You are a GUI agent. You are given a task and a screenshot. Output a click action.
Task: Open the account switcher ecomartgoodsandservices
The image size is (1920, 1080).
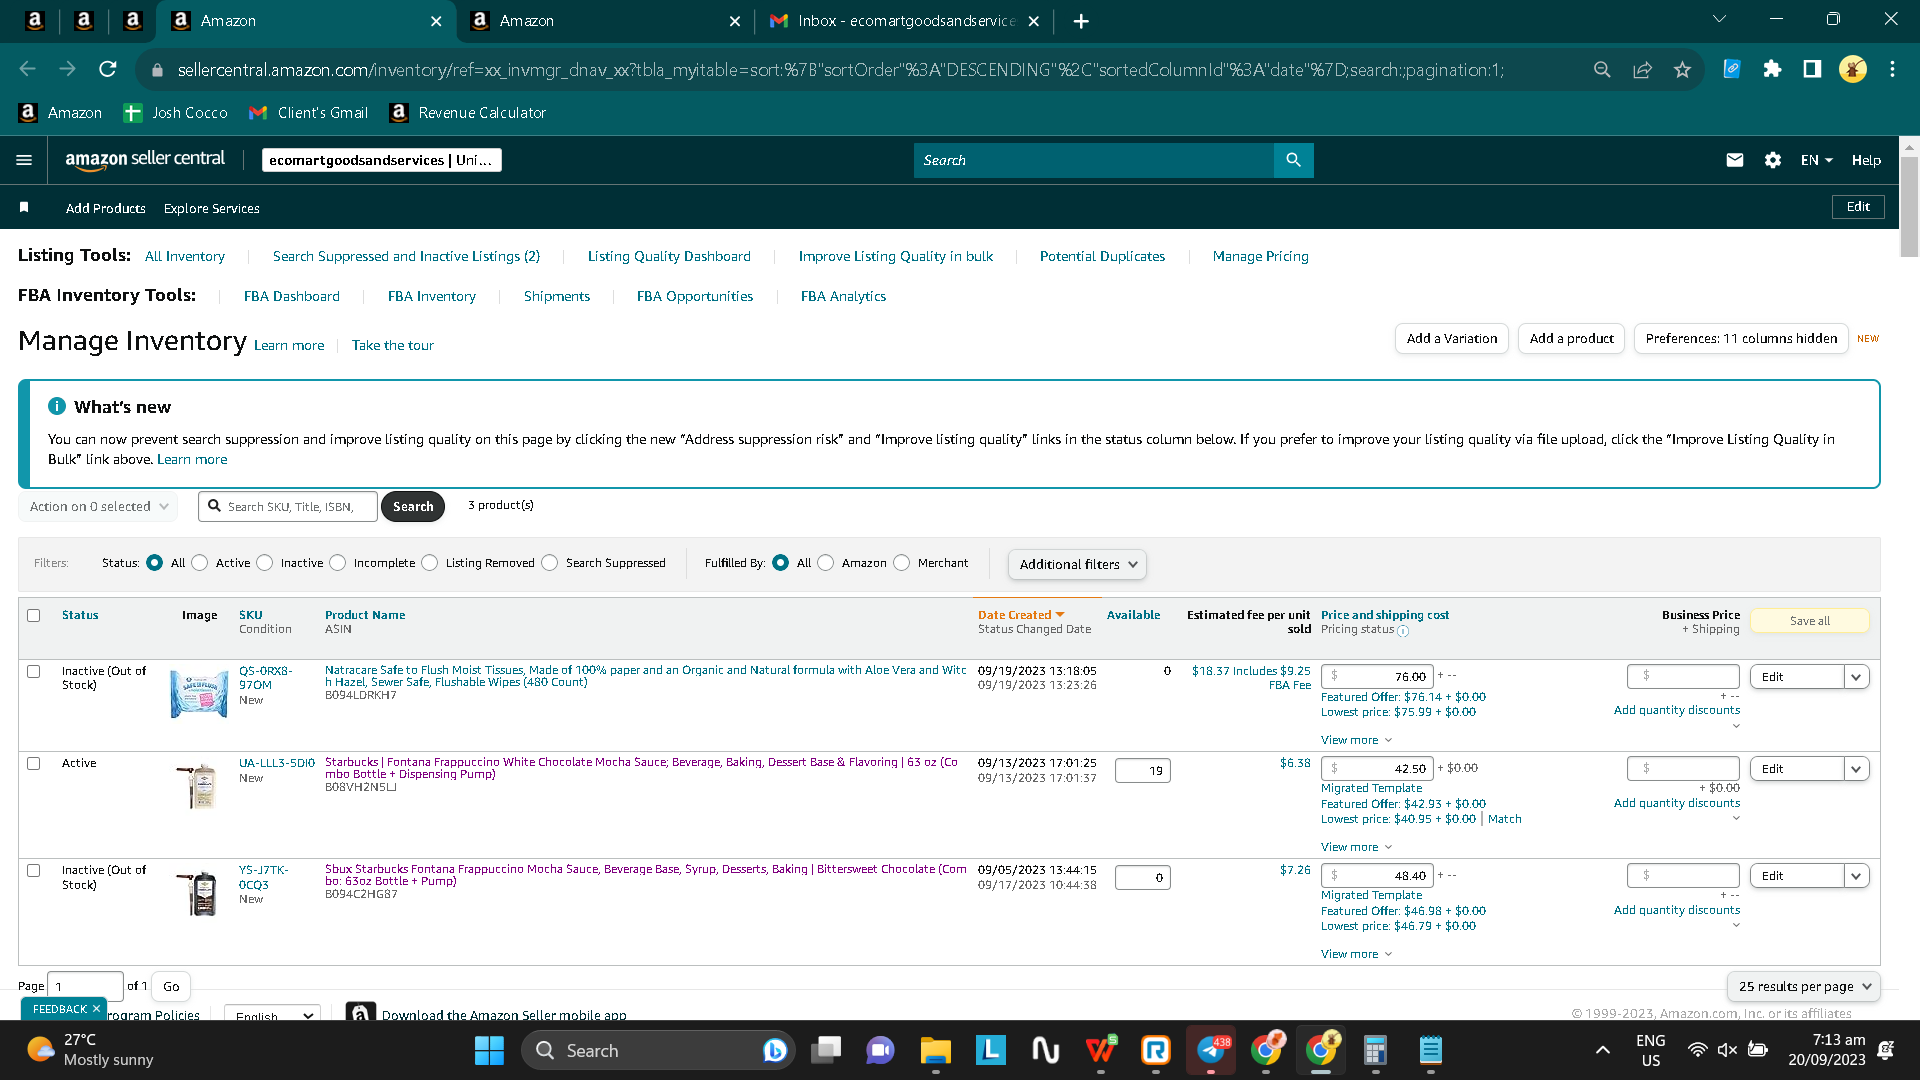[x=381, y=160]
